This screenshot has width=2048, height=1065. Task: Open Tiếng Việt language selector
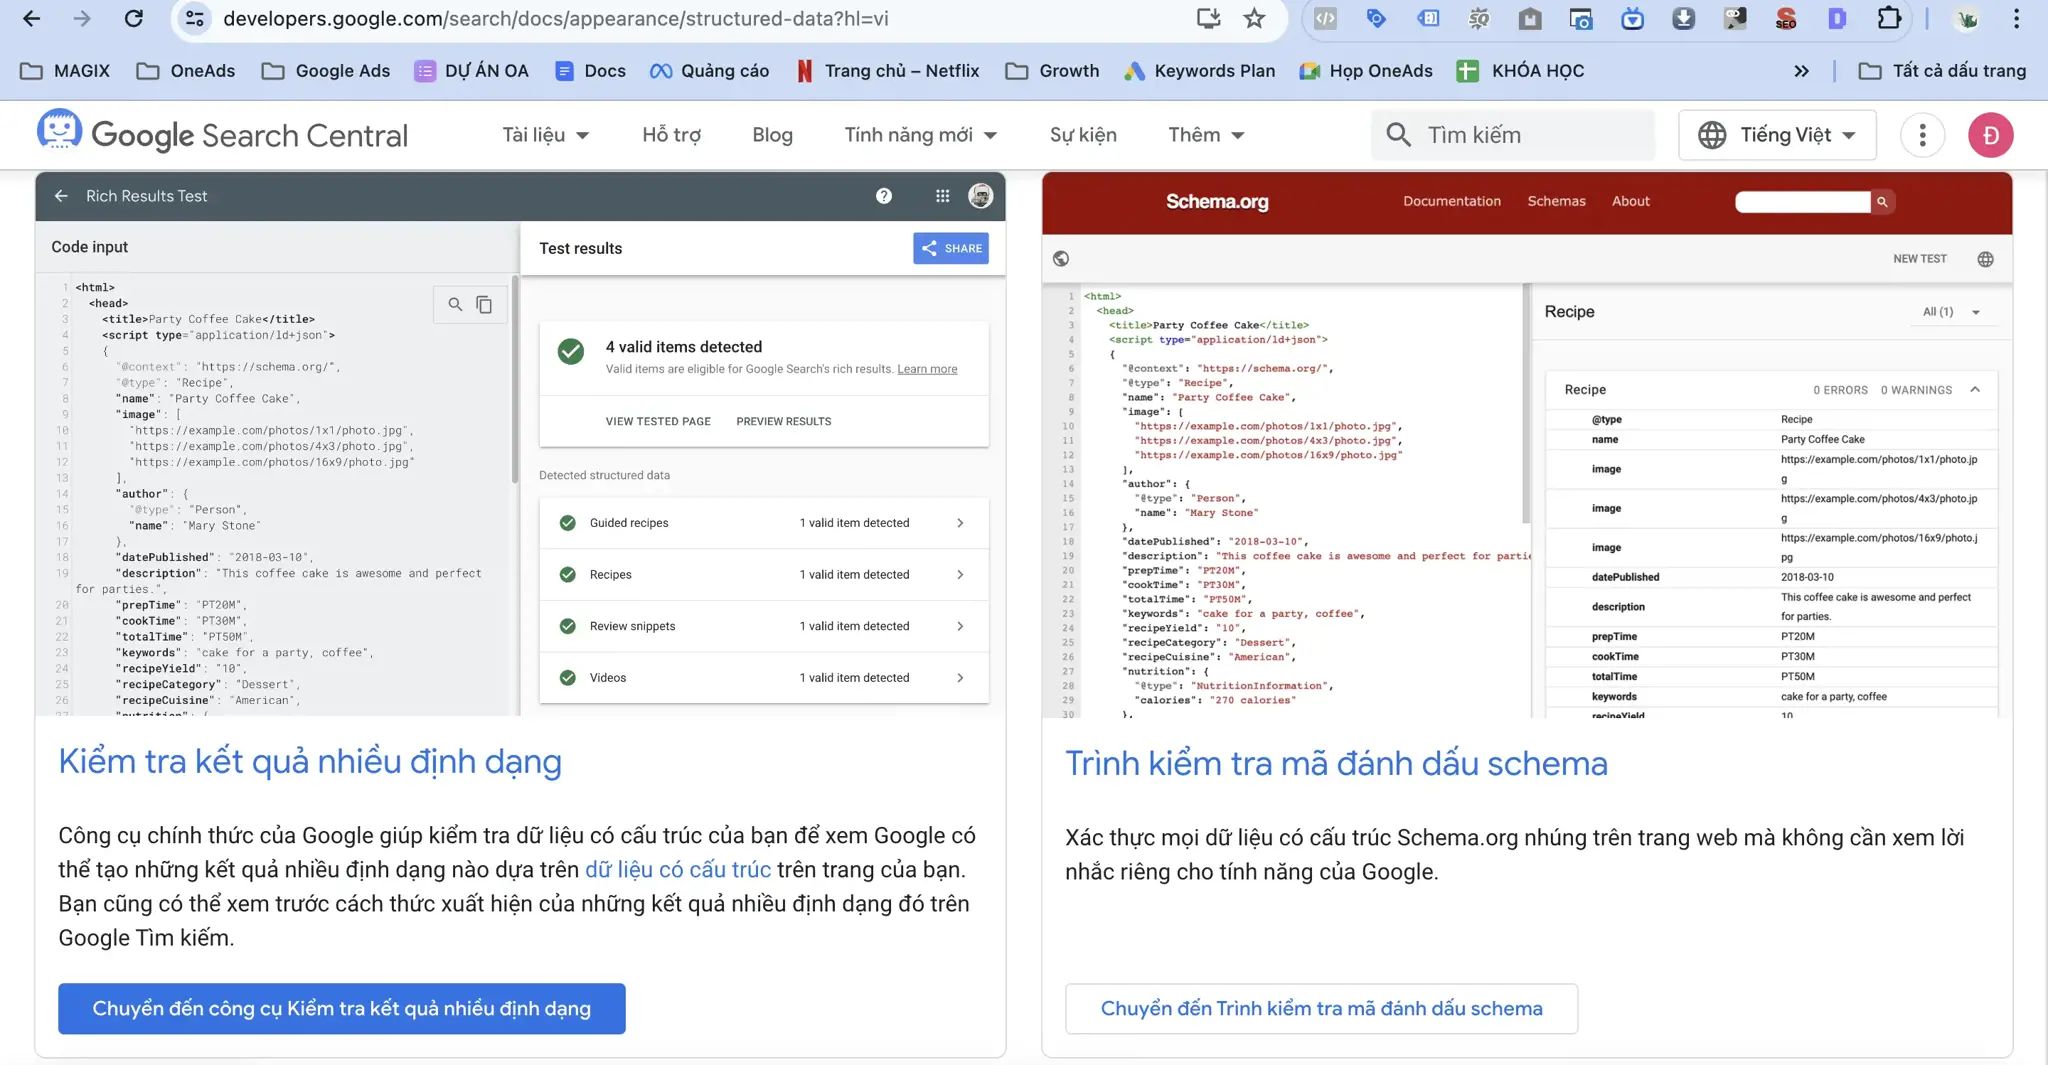coord(1777,135)
